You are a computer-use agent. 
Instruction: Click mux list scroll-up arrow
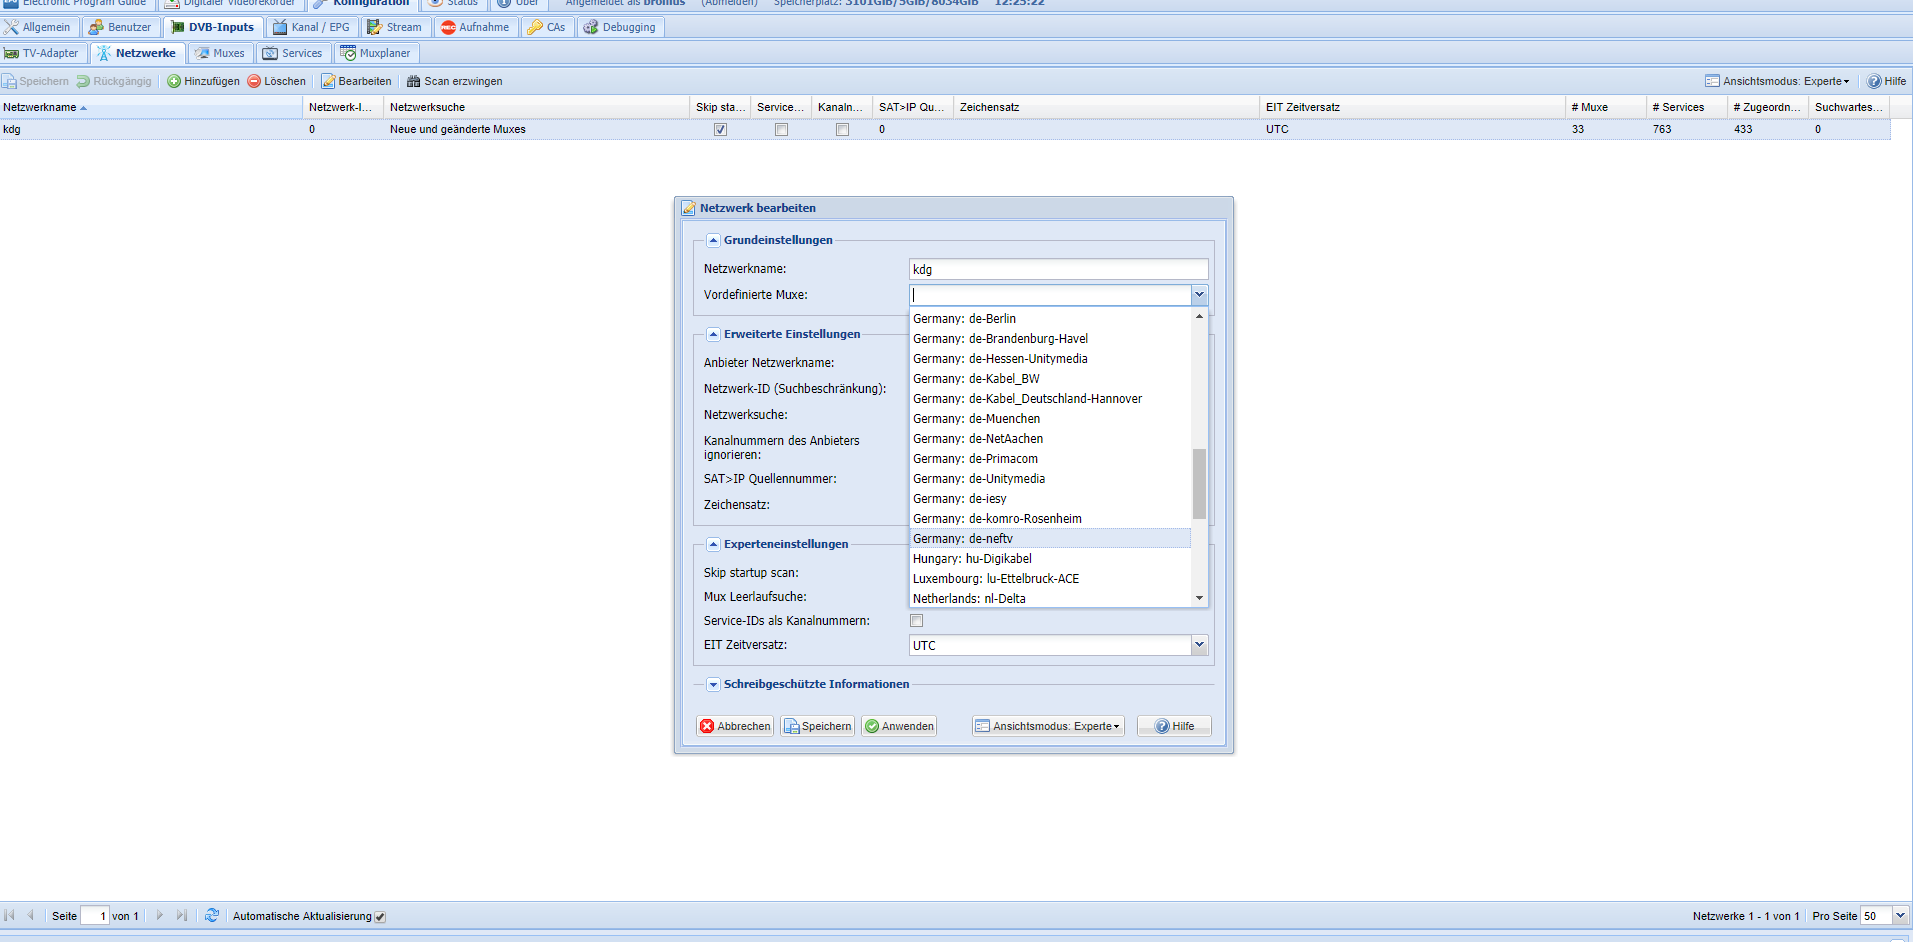[1199, 316]
